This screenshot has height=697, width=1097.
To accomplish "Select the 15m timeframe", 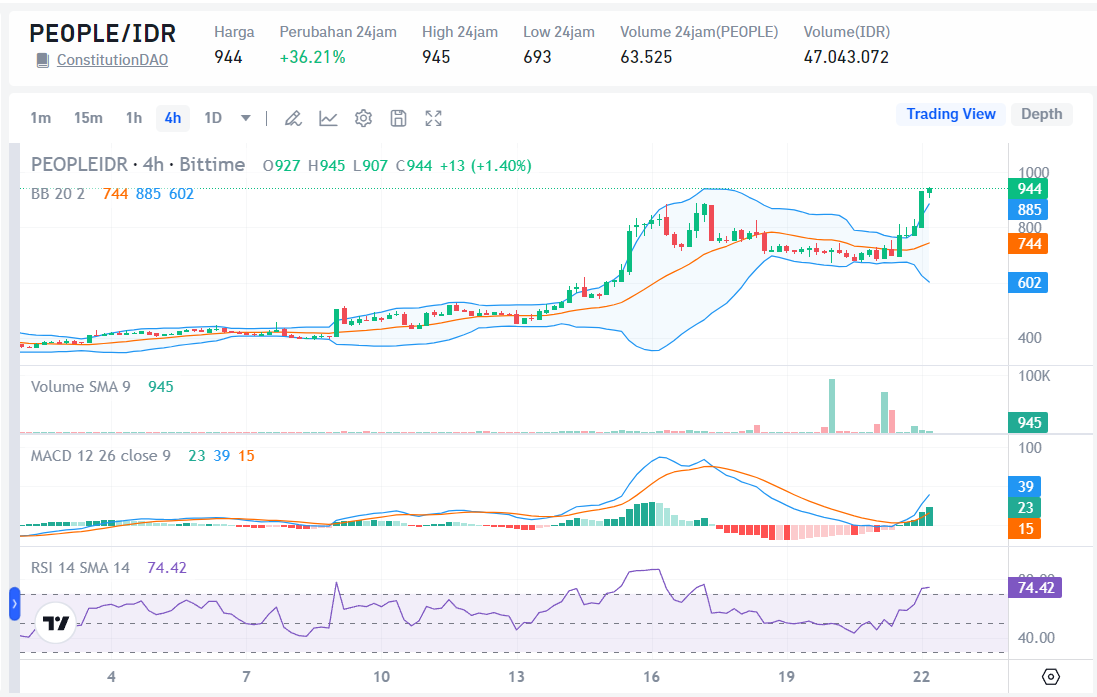I will tap(88, 118).
